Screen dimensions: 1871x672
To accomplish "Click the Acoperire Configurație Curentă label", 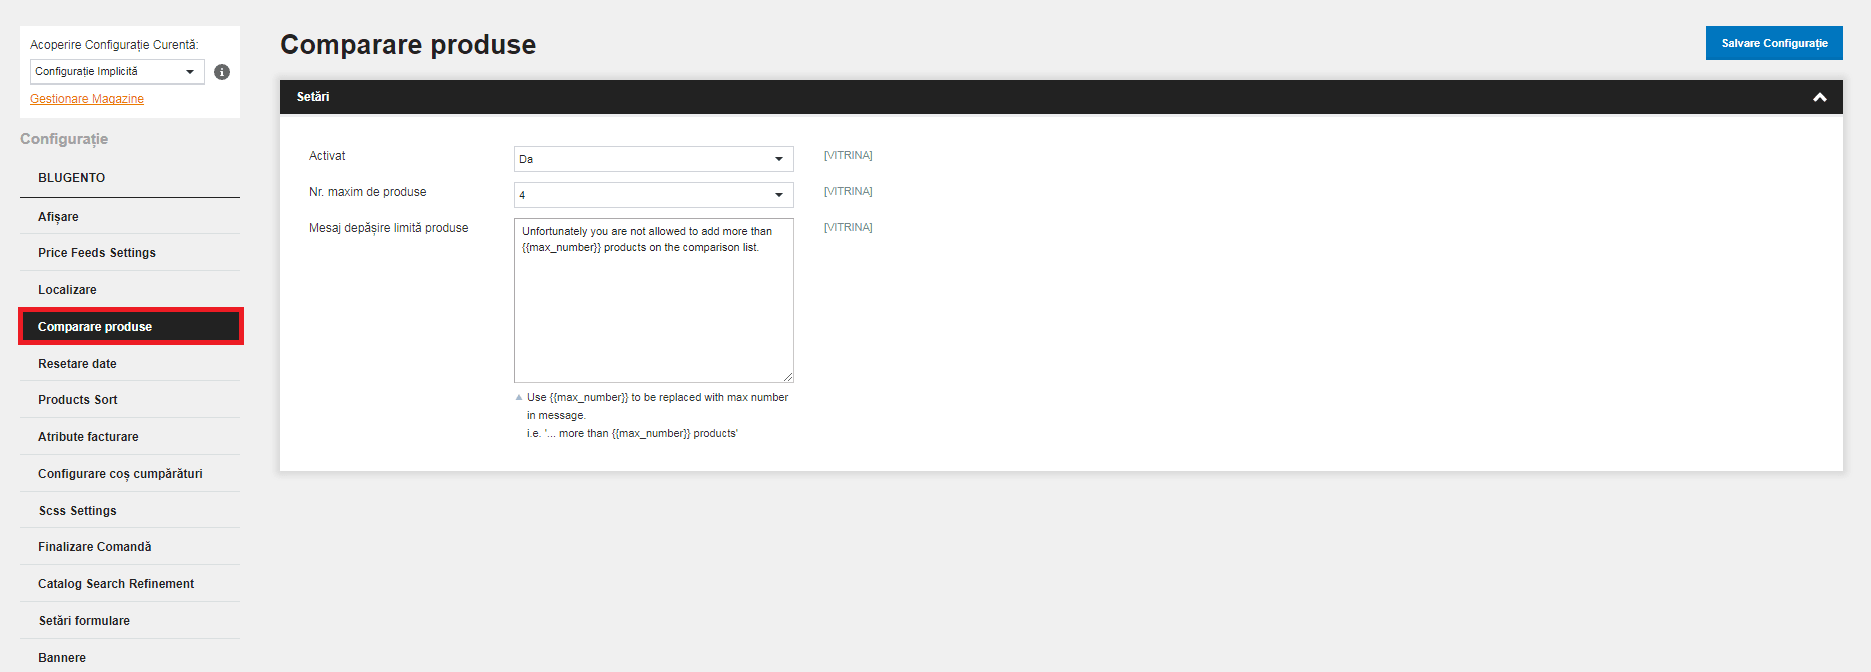I will point(114,45).
